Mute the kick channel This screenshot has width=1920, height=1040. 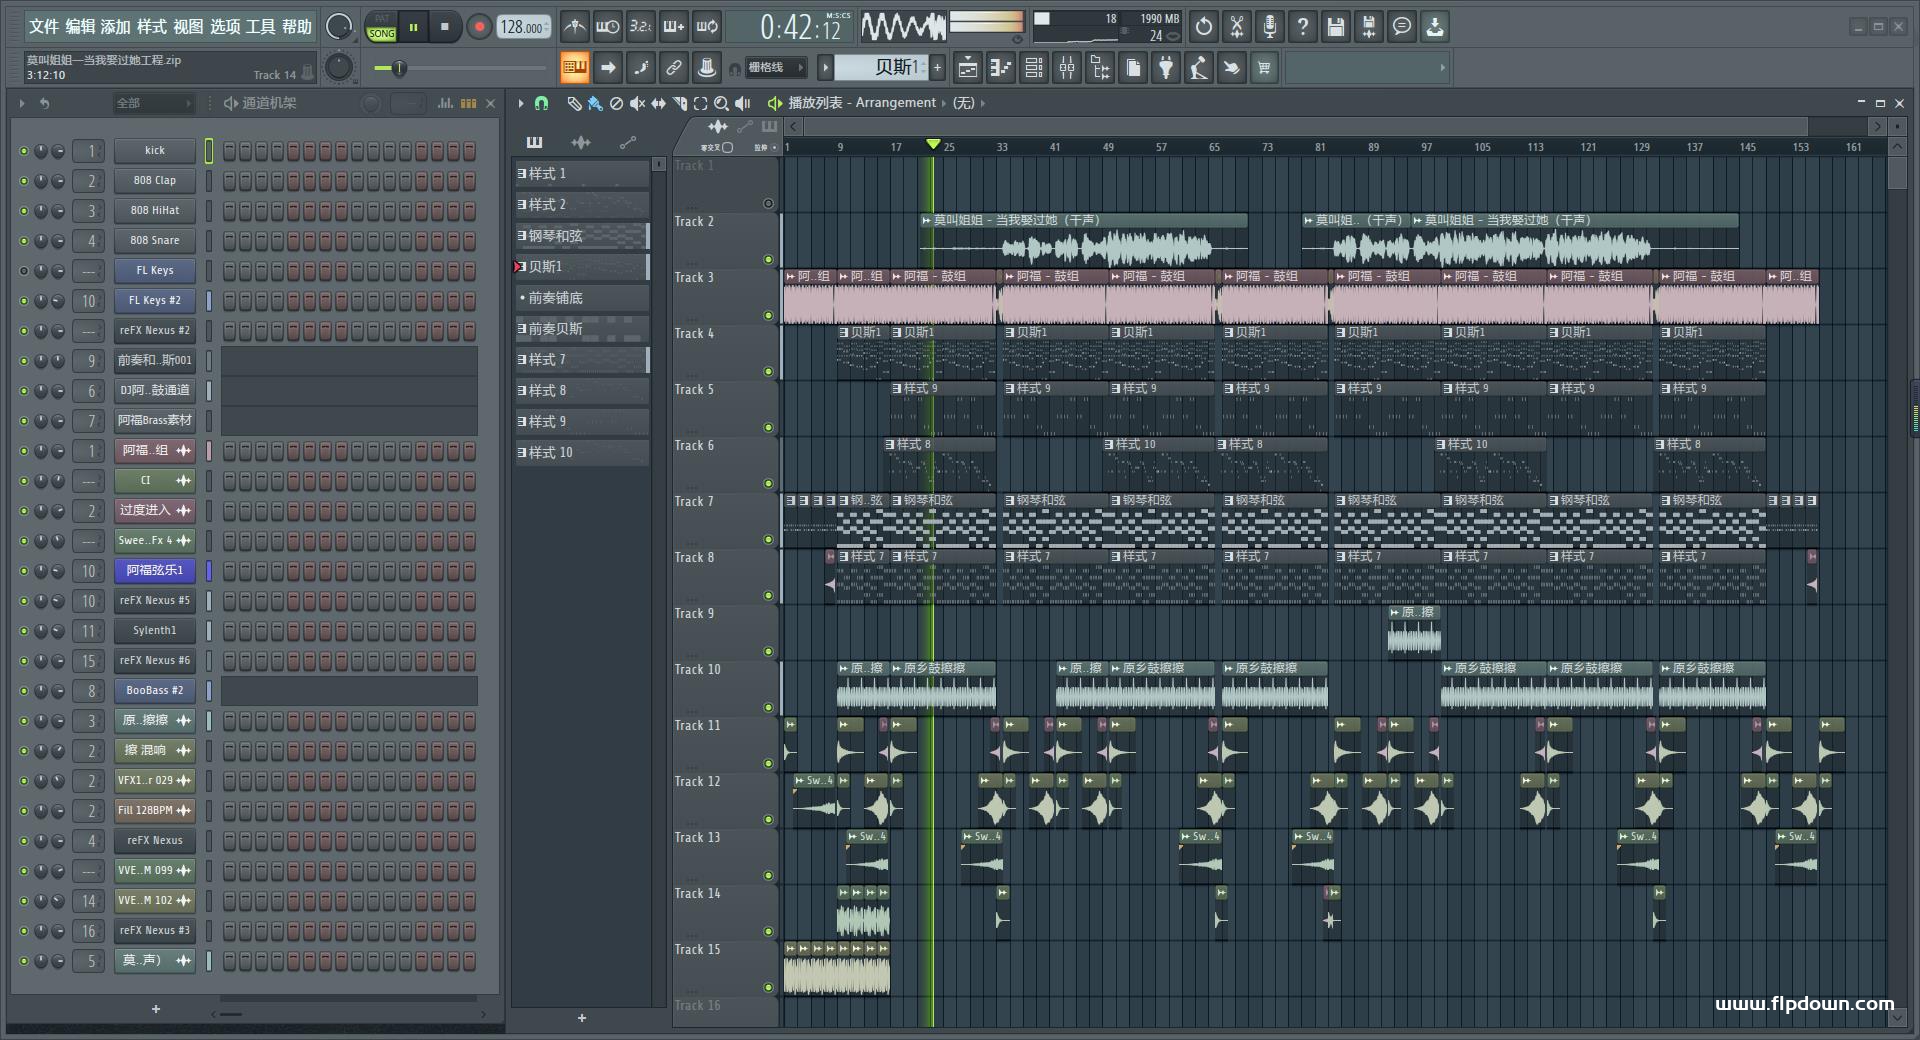tap(24, 151)
